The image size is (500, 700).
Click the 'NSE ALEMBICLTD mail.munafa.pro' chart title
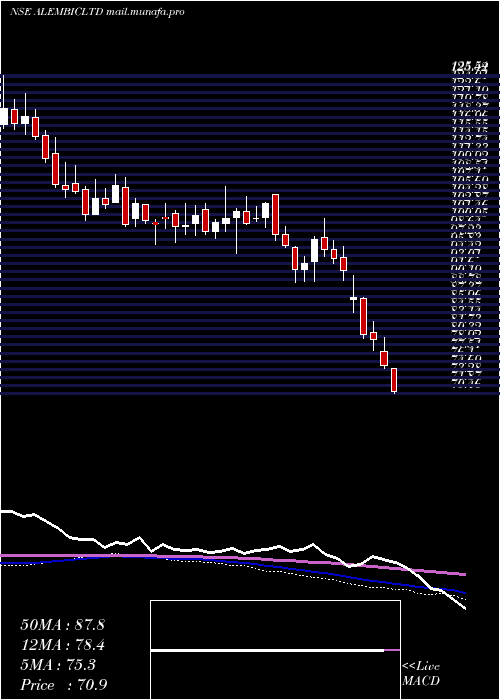coord(97,12)
